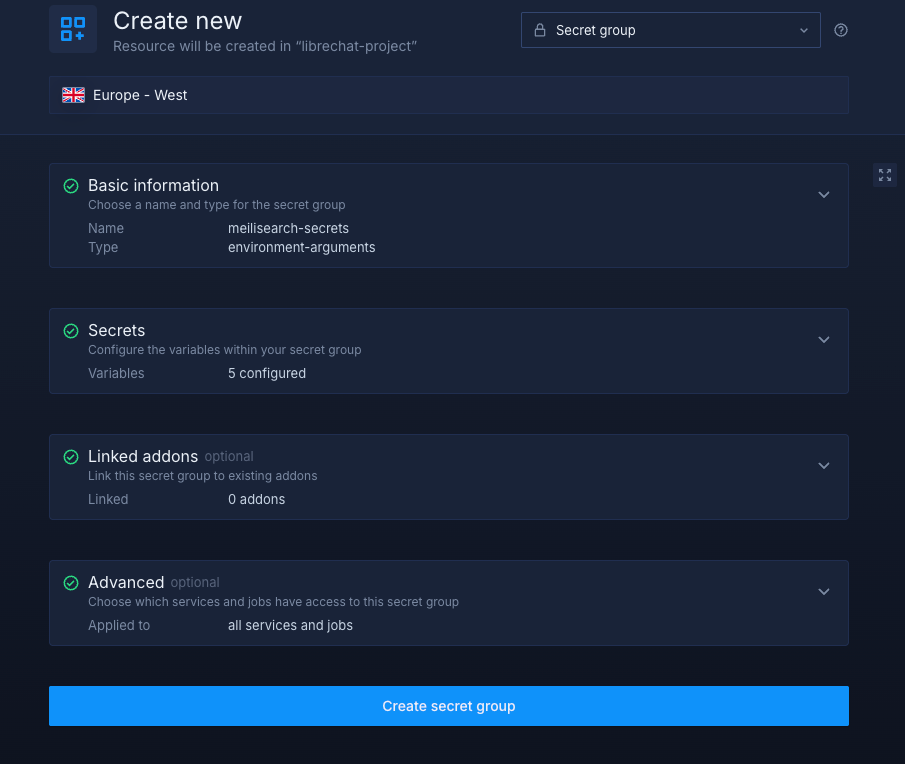This screenshot has height=764, width=905.
Task: Expand the Advanced section chevron
Action: [824, 592]
